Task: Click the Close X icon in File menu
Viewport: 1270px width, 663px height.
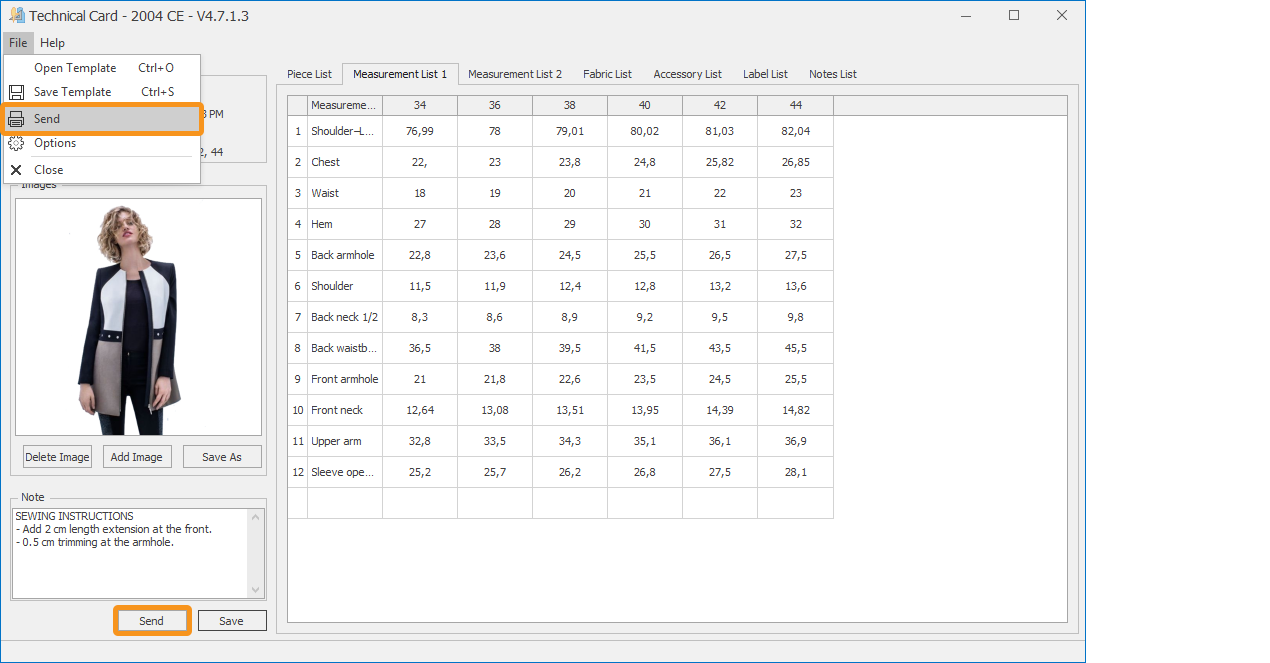Action: pos(16,170)
